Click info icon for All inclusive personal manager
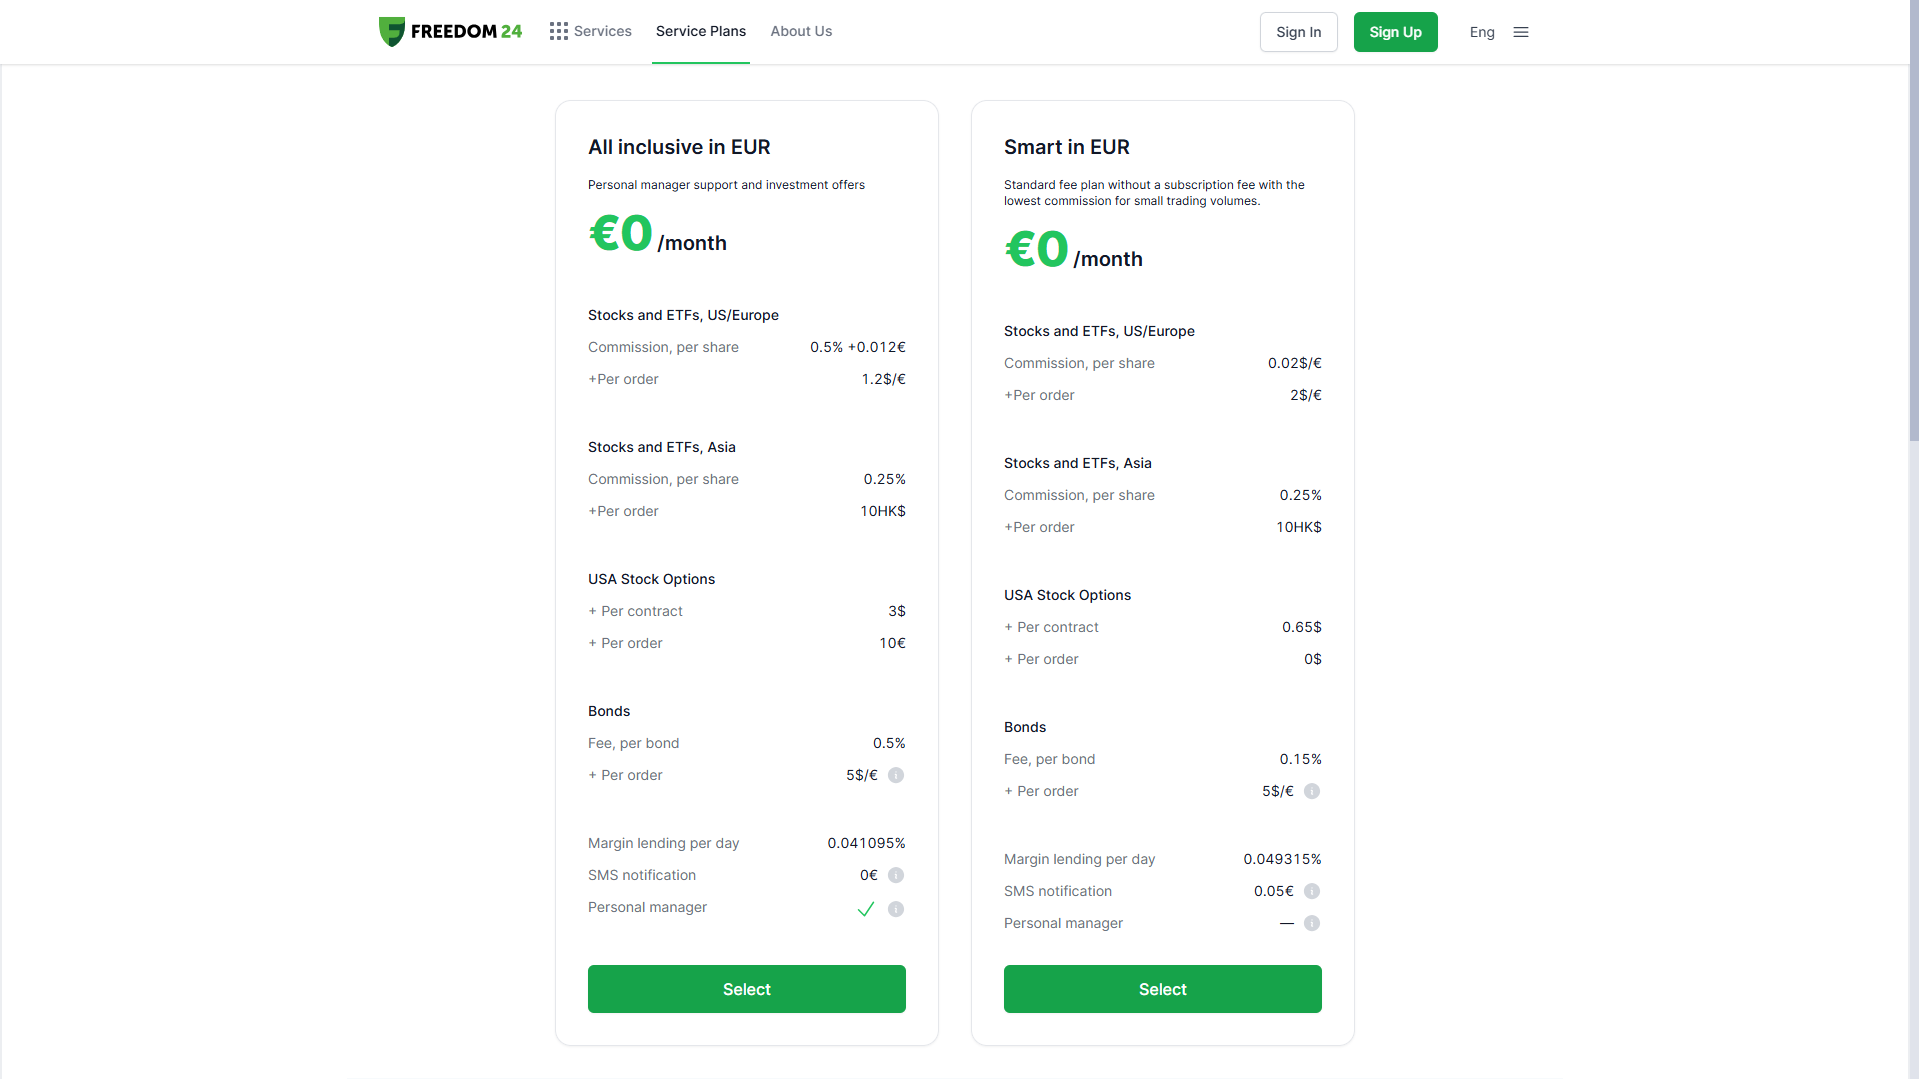The height and width of the screenshot is (1079, 1919). (896, 909)
